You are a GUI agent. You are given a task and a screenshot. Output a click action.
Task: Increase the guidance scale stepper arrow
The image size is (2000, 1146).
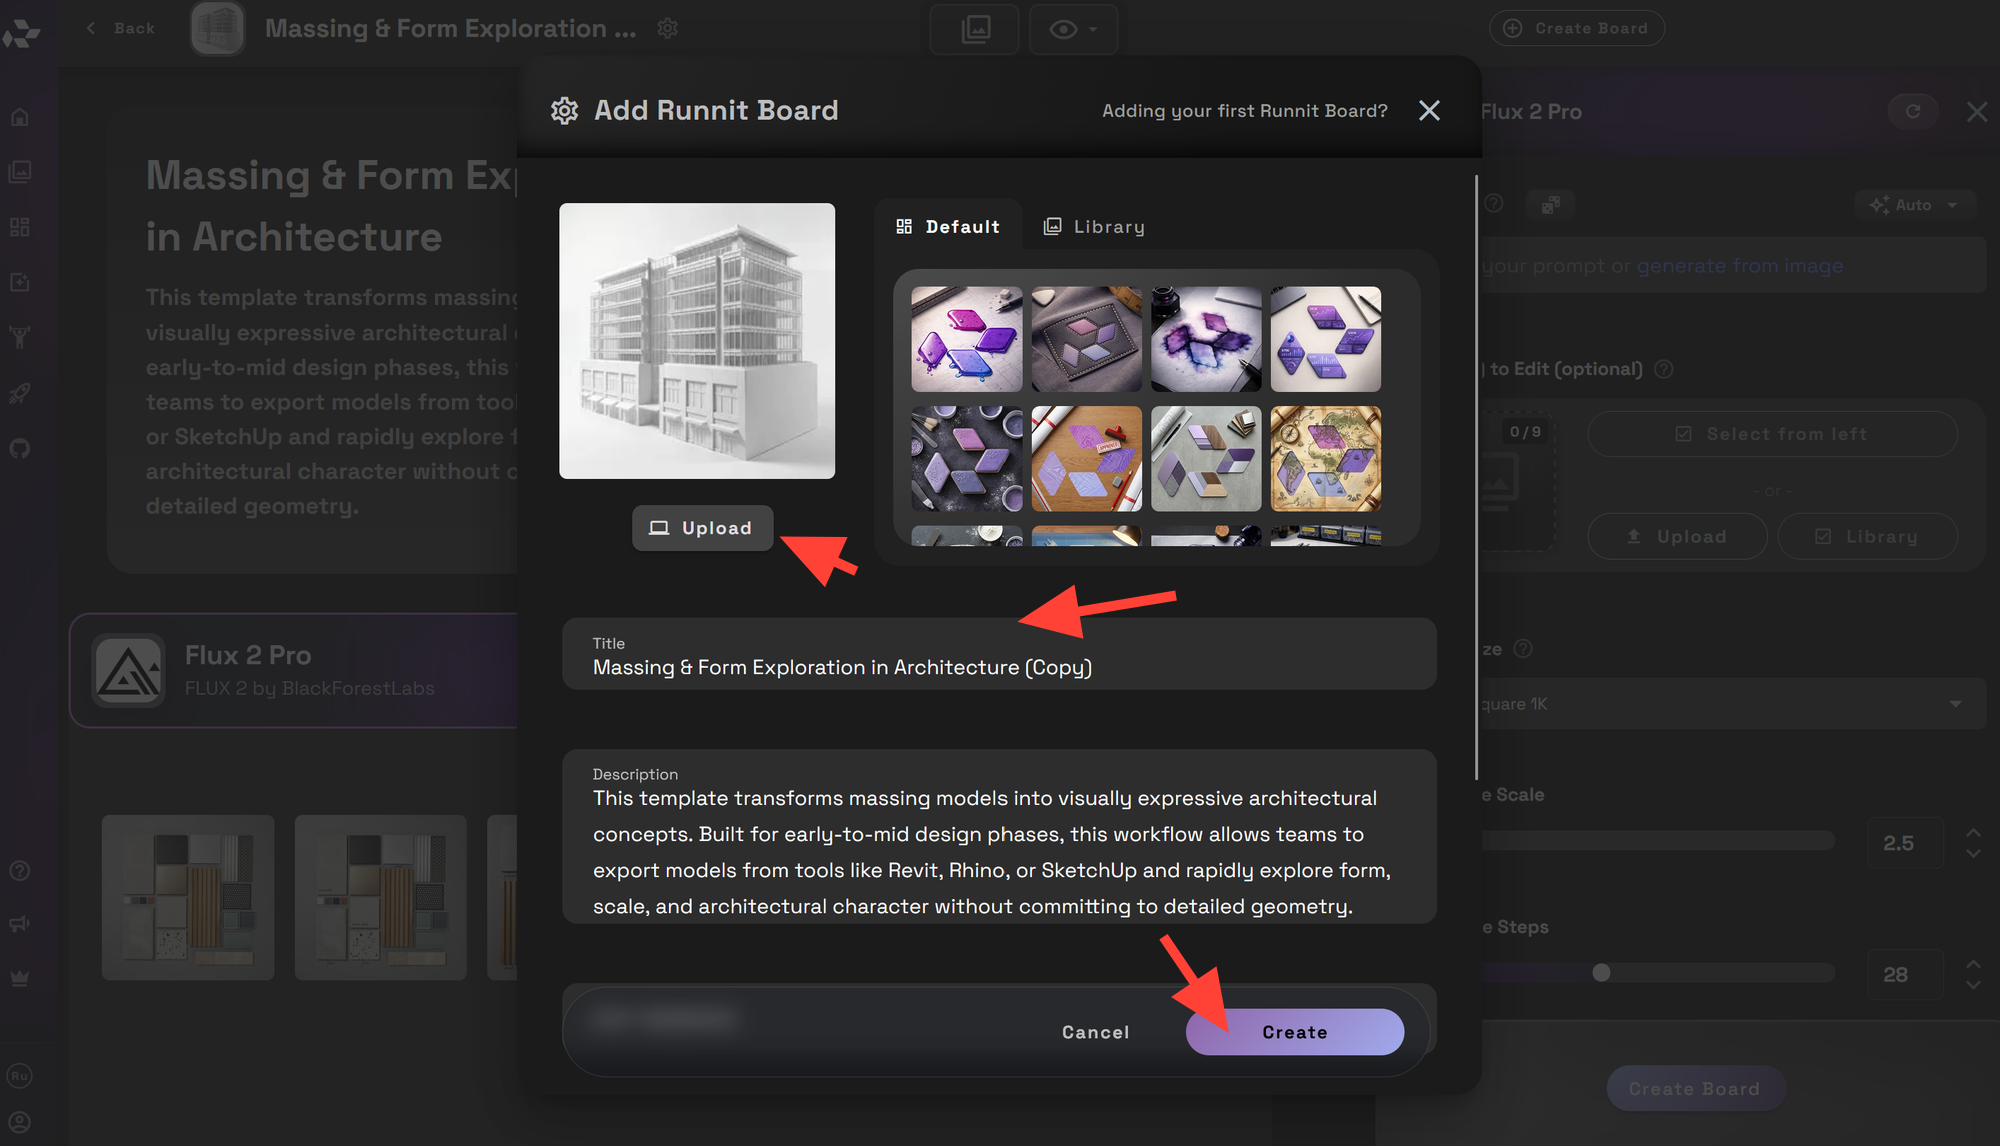tap(1973, 832)
